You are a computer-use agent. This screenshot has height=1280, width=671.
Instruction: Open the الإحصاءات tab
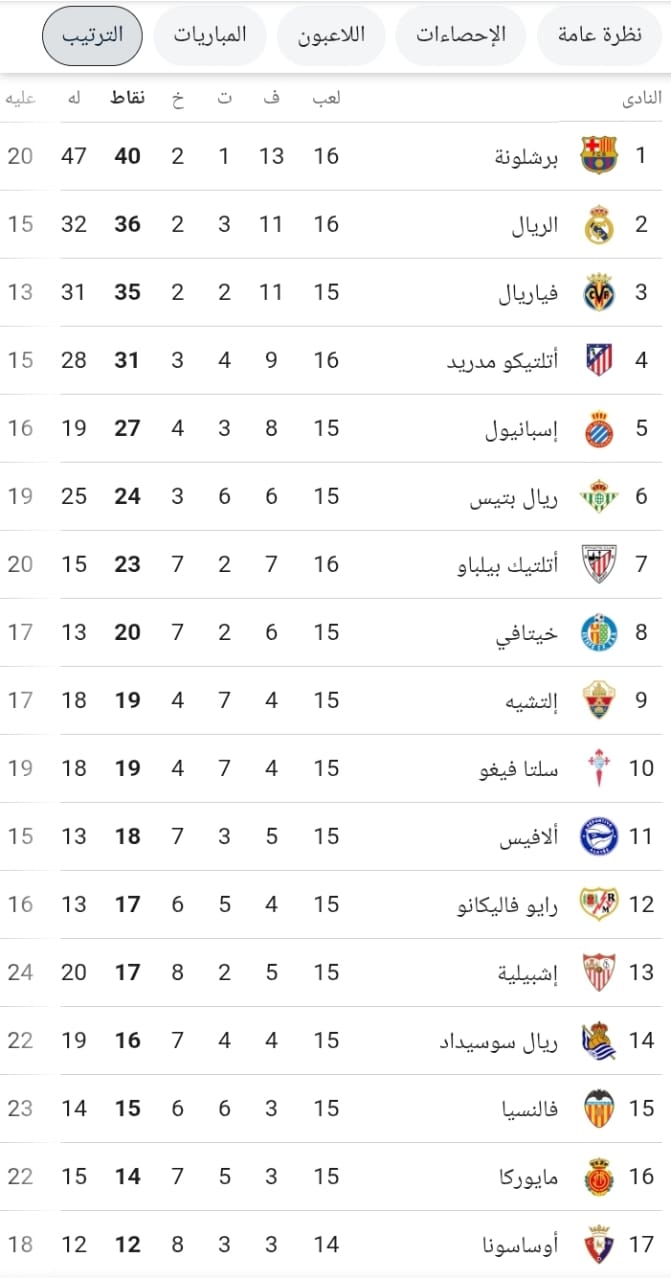pos(460,33)
